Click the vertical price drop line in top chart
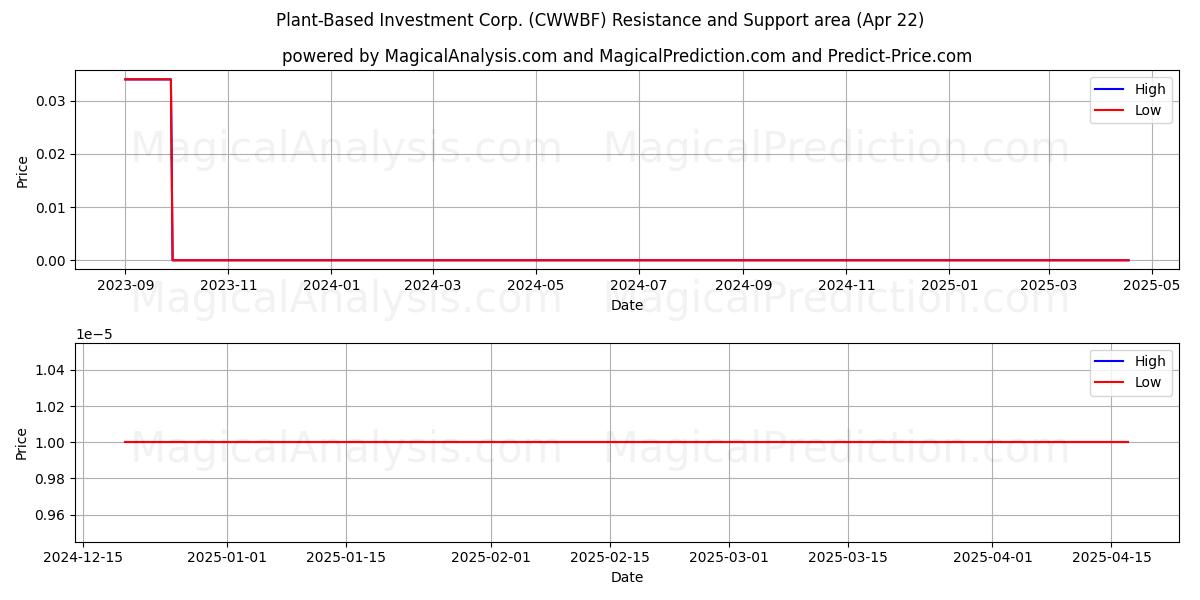The width and height of the screenshot is (1200, 600). 171,170
